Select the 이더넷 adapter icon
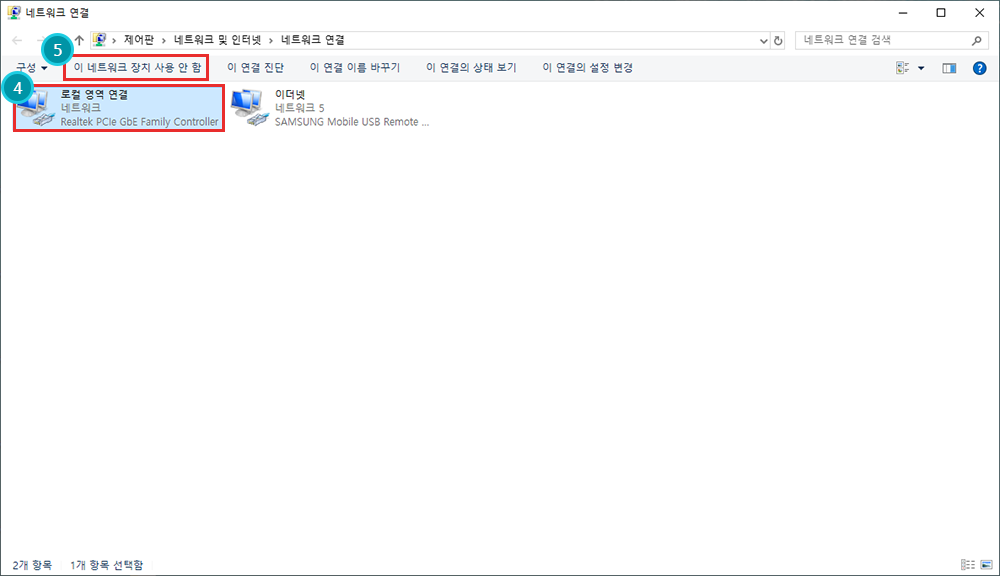The height and width of the screenshot is (576, 1000). (x=249, y=107)
